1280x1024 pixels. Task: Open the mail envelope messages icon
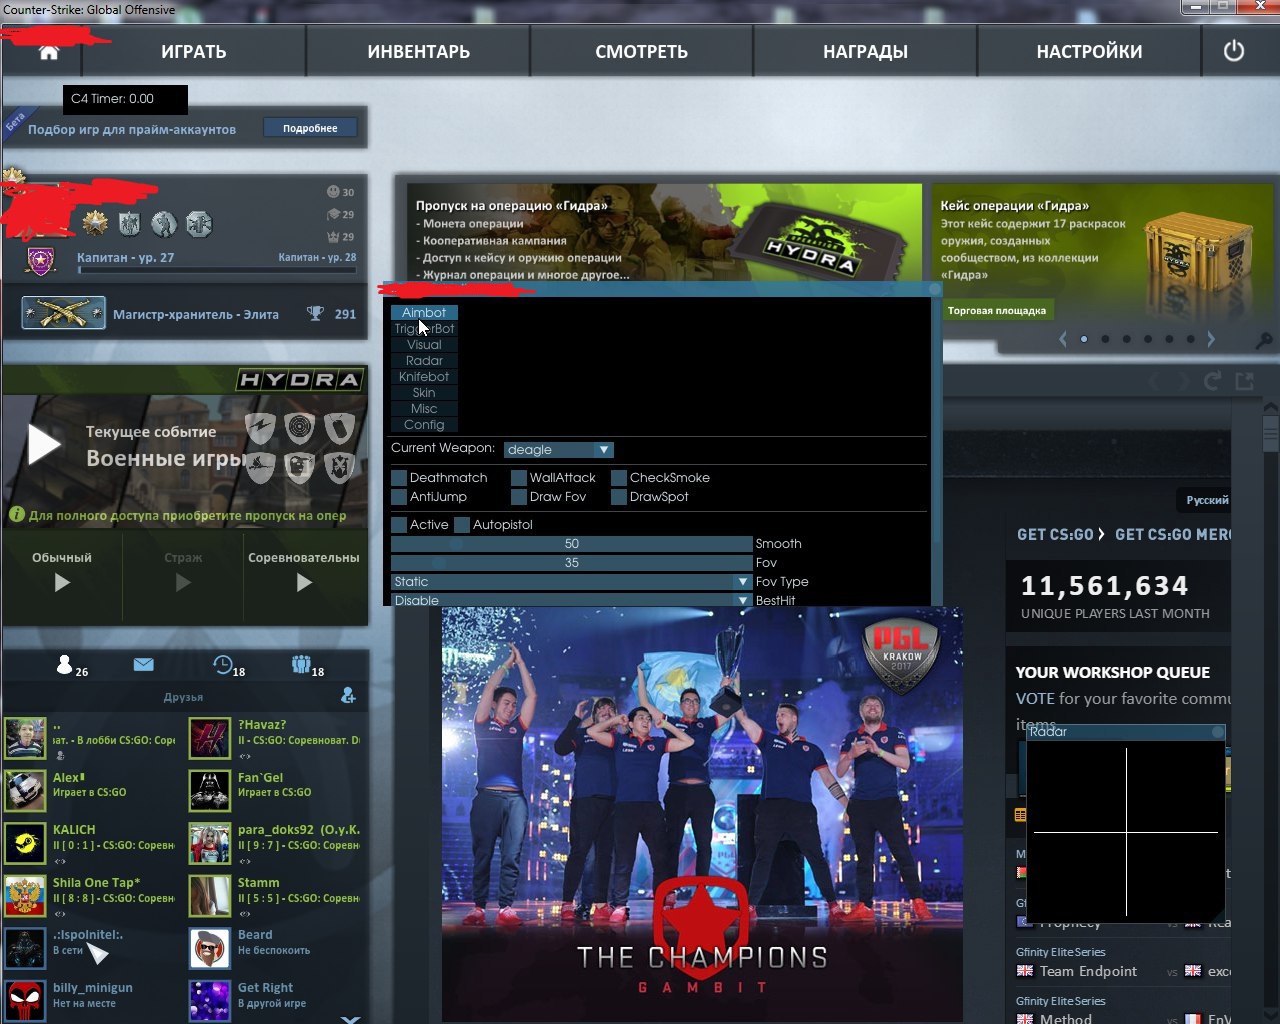[143, 665]
